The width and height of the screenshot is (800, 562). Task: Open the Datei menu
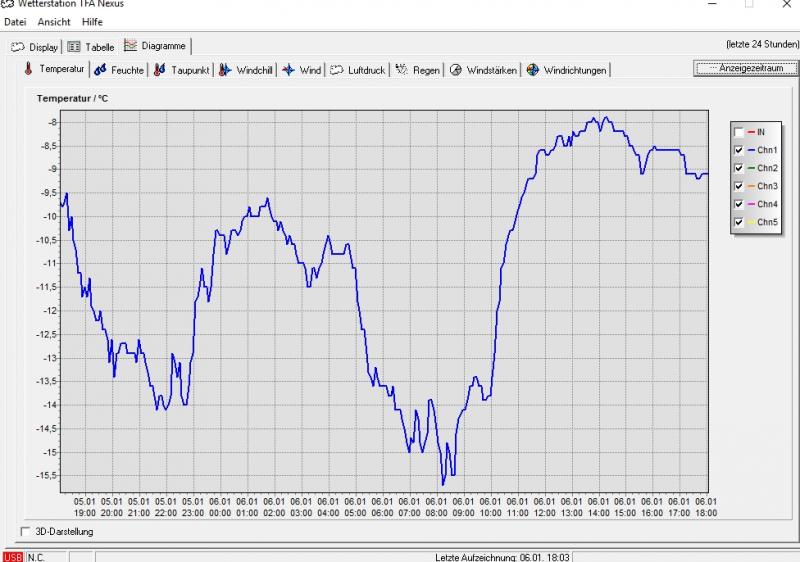tap(15, 22)
